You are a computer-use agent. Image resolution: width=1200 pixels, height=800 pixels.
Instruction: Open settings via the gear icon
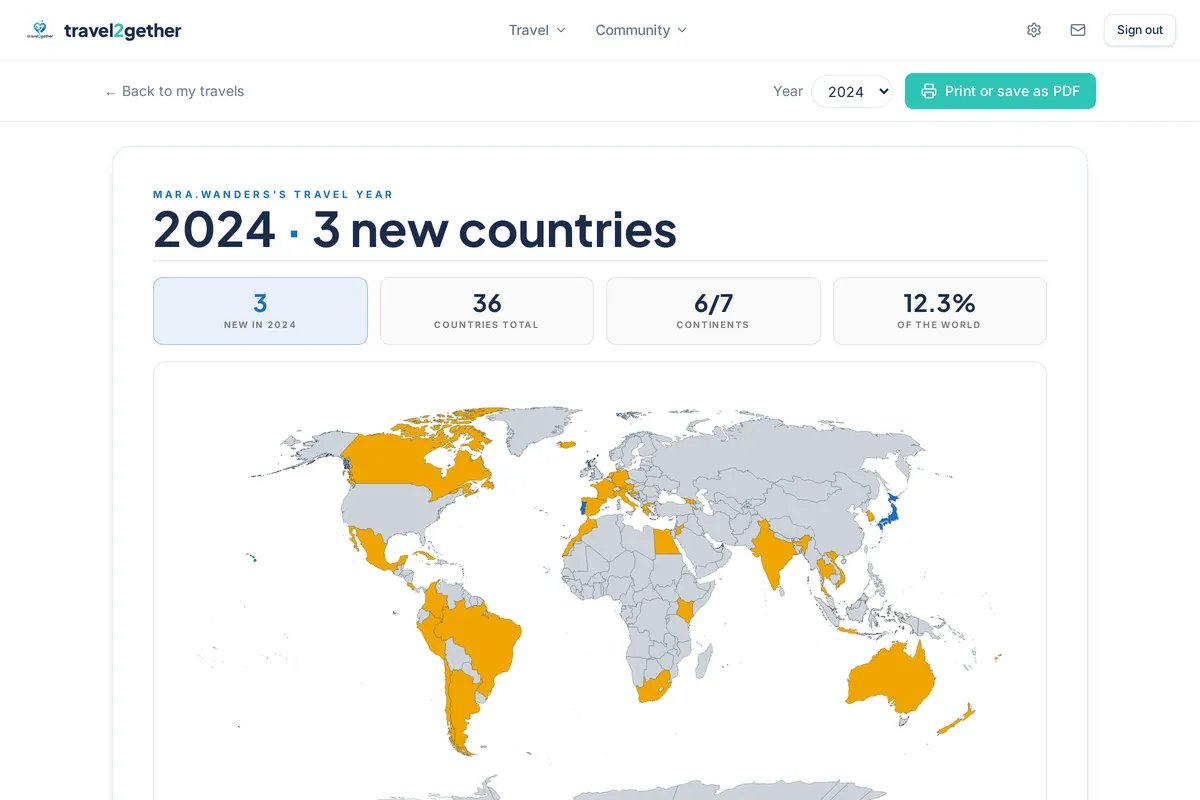pyautogui.click(x=1034, y=30)
